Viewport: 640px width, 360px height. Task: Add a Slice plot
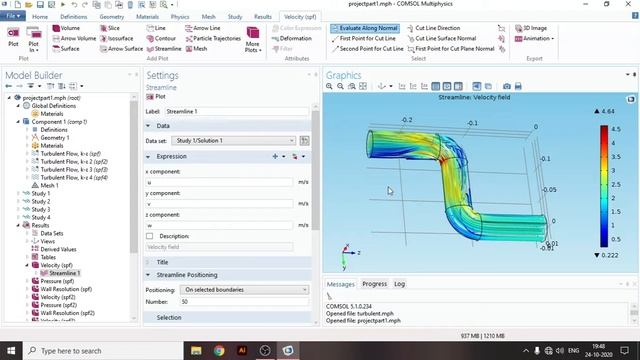coord(110,28)
